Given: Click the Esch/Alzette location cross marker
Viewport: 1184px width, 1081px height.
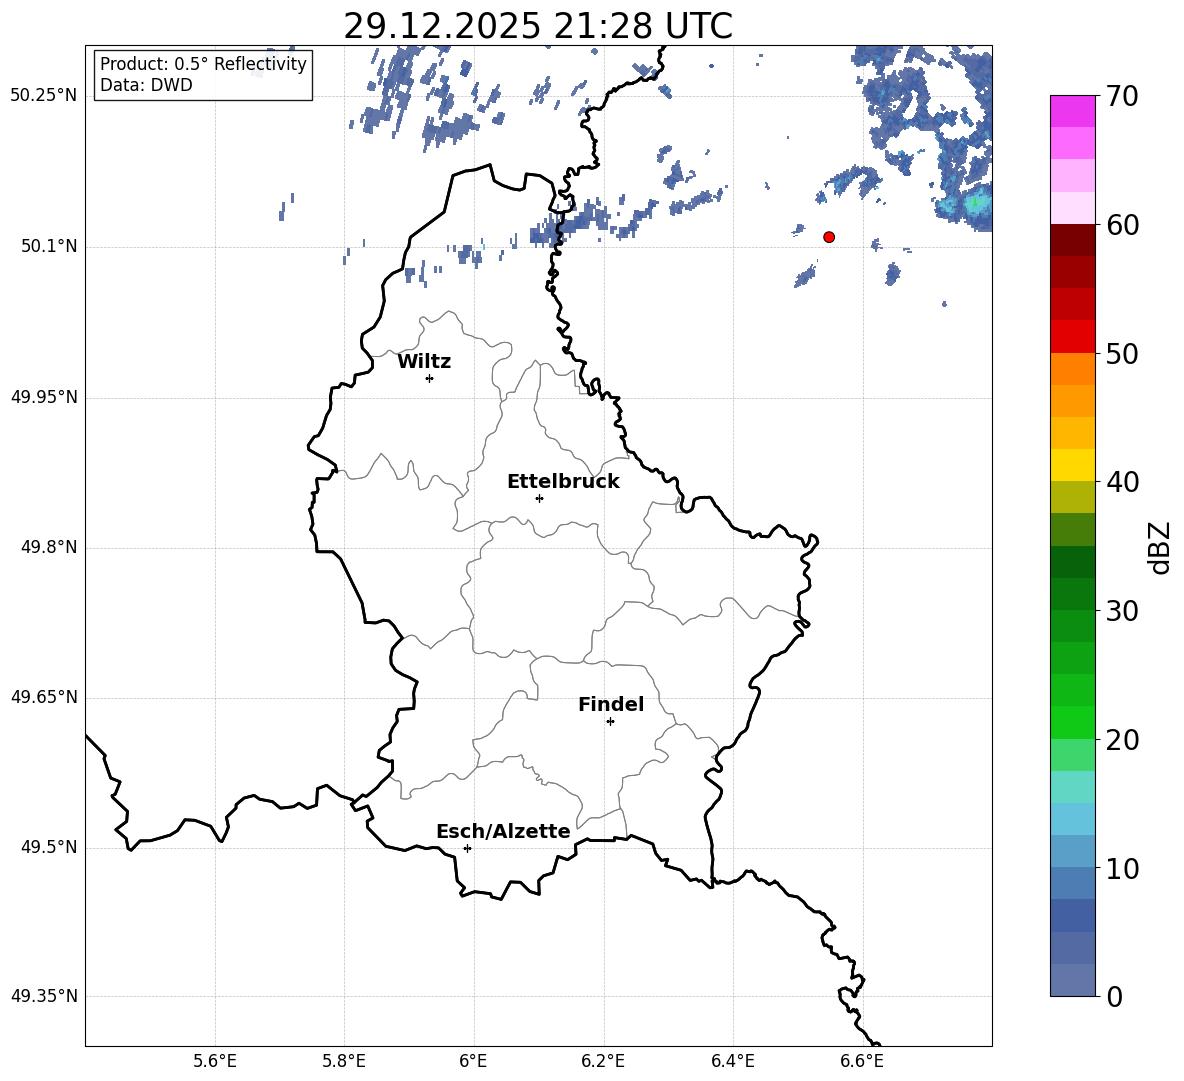Looking at the screenshot, I should tap(467, 848).
